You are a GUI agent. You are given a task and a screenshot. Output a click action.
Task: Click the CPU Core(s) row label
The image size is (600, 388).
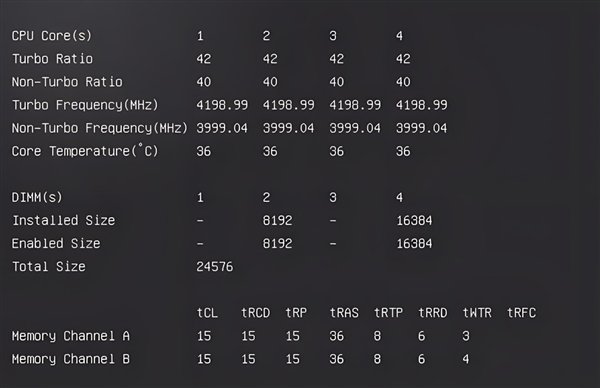coord(52,36)
